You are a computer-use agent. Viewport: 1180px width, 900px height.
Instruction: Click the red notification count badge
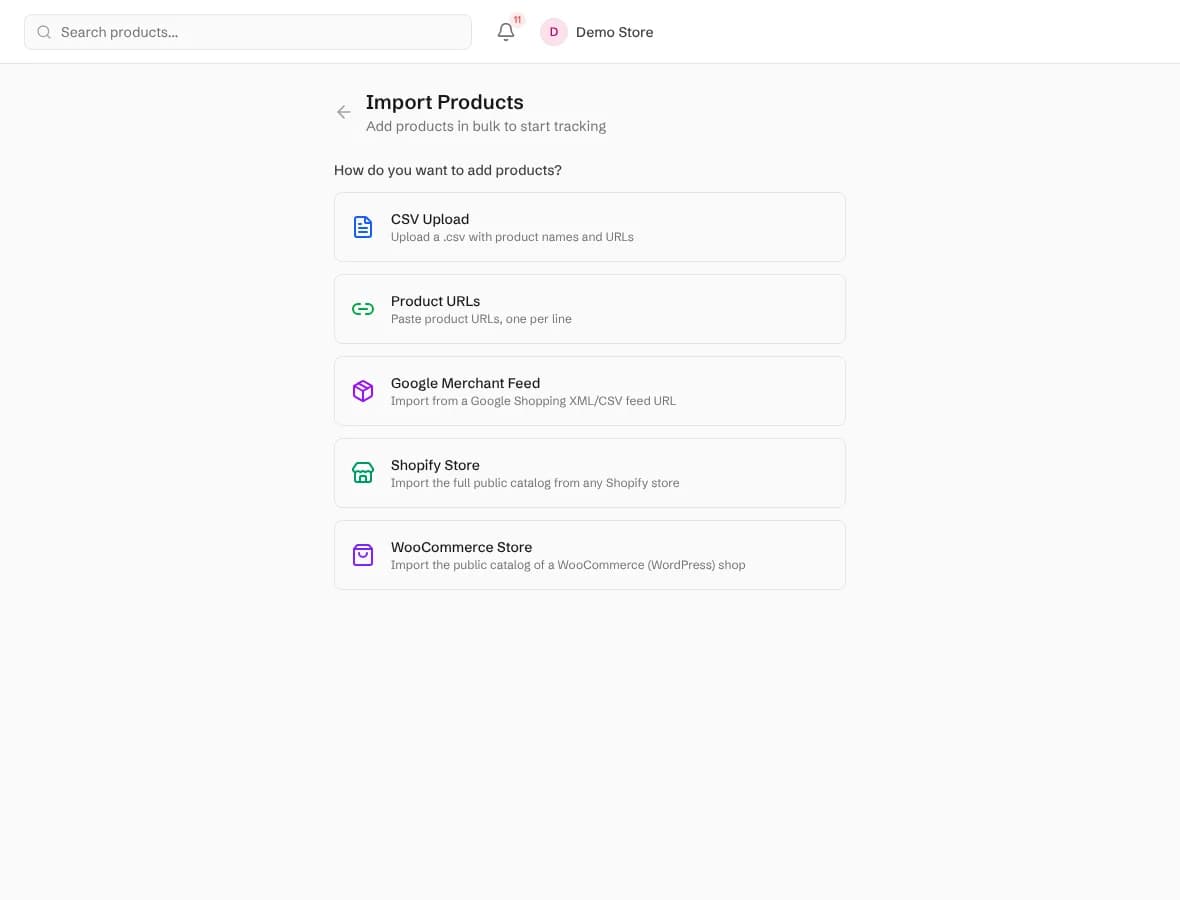tap(518, 20)
